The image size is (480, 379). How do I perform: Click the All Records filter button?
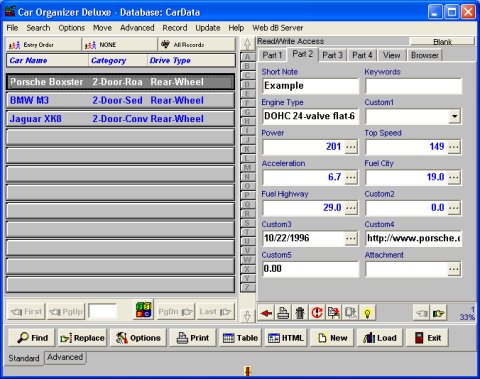pyautogui.click(x=197, y=45)
